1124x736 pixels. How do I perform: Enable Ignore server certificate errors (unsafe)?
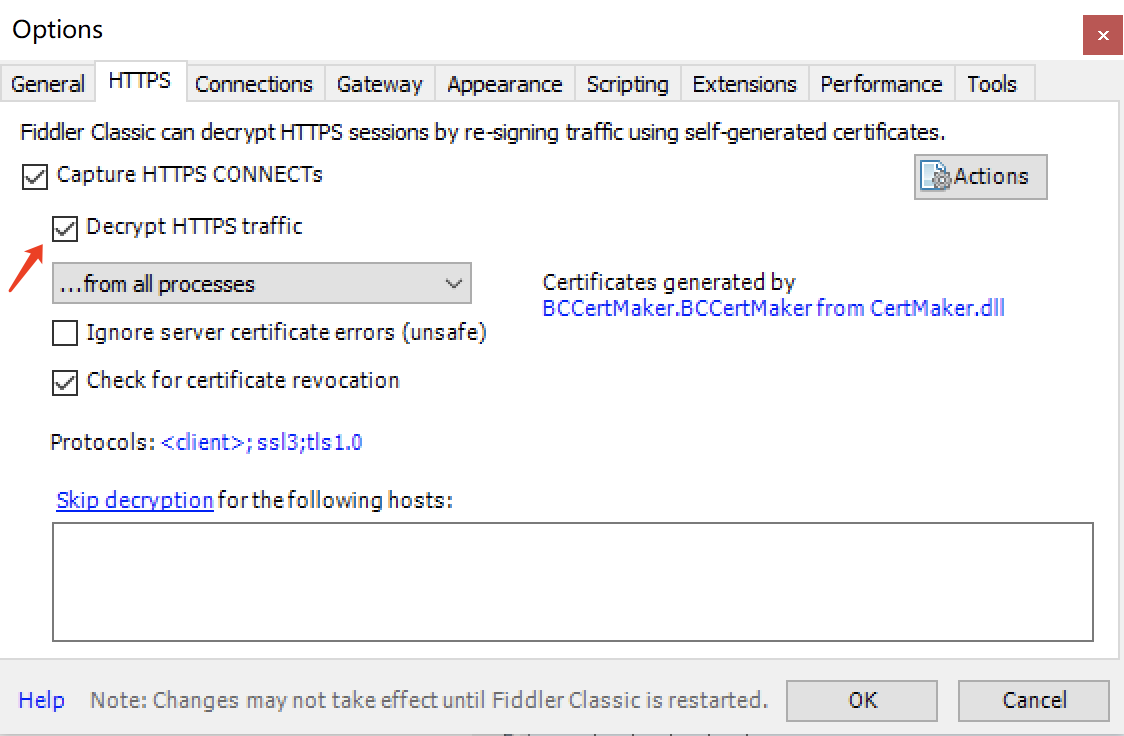tap(65, 333)
